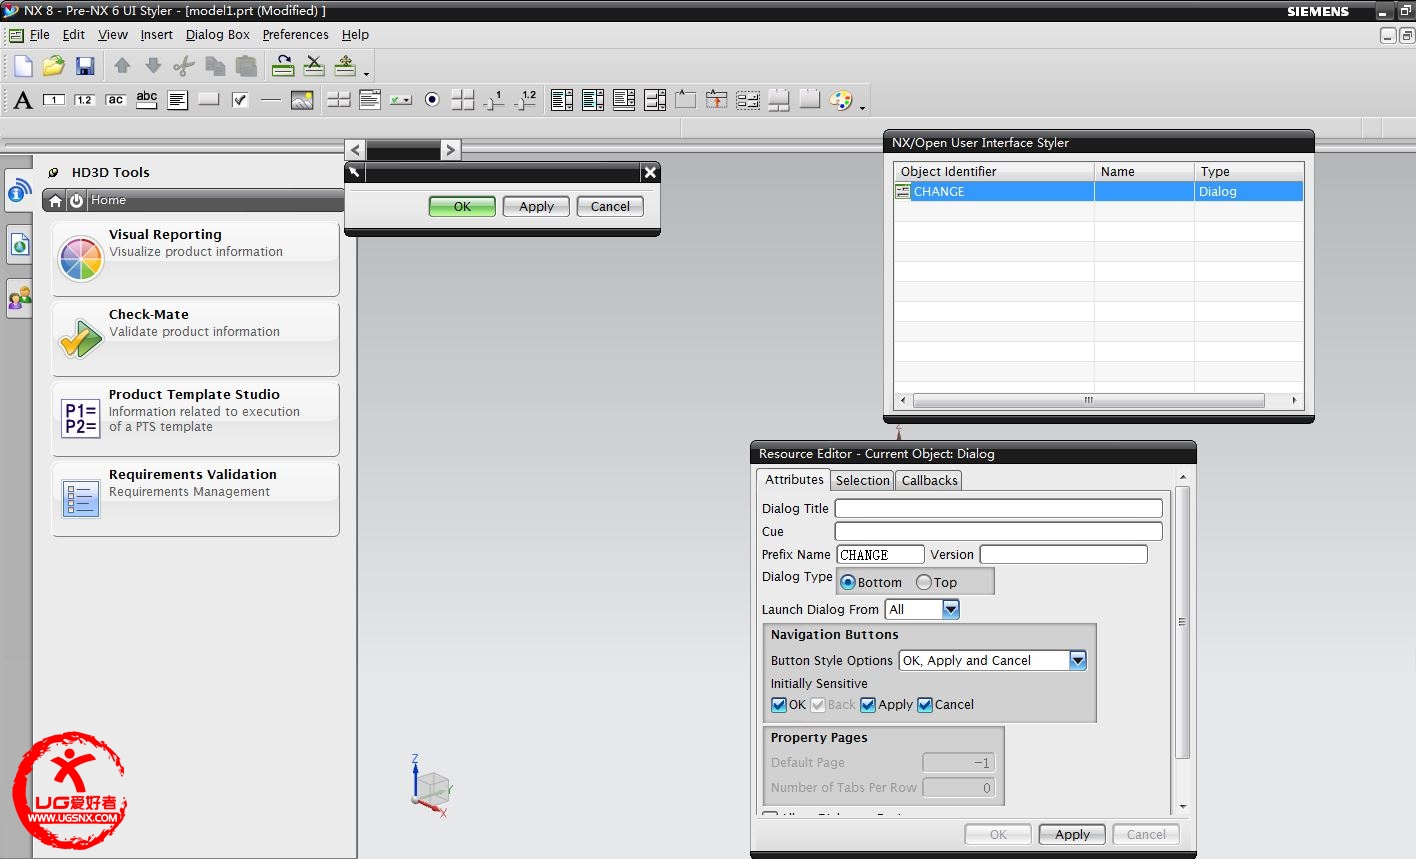Expand the first toolbar row options arrow
The width and height of the screenshot is (1416, 859).
(366, 74)
